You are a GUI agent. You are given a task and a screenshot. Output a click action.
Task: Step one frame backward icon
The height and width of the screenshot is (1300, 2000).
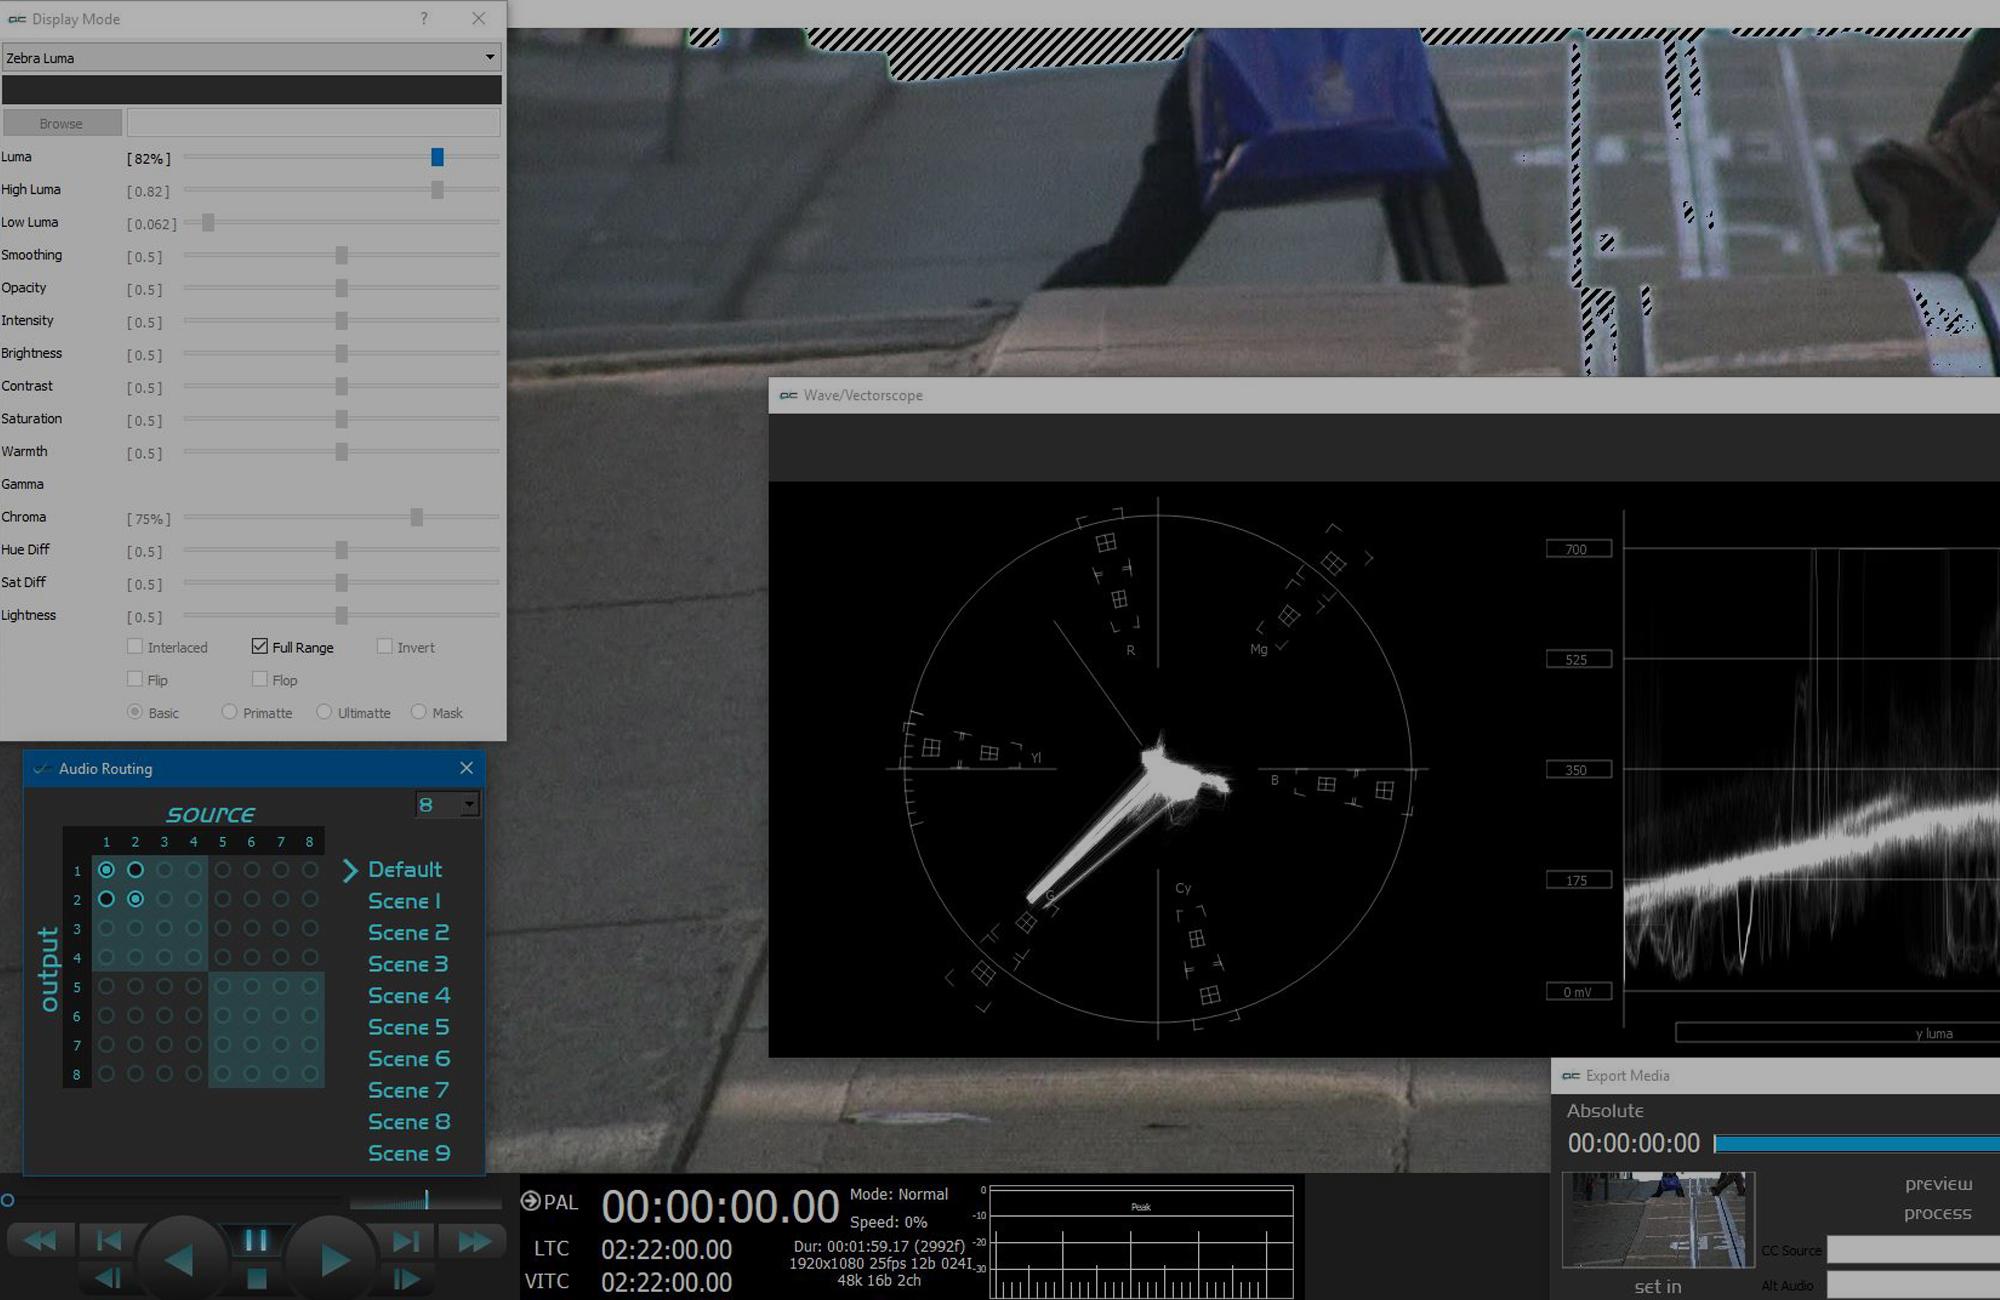pos(108,1278)
